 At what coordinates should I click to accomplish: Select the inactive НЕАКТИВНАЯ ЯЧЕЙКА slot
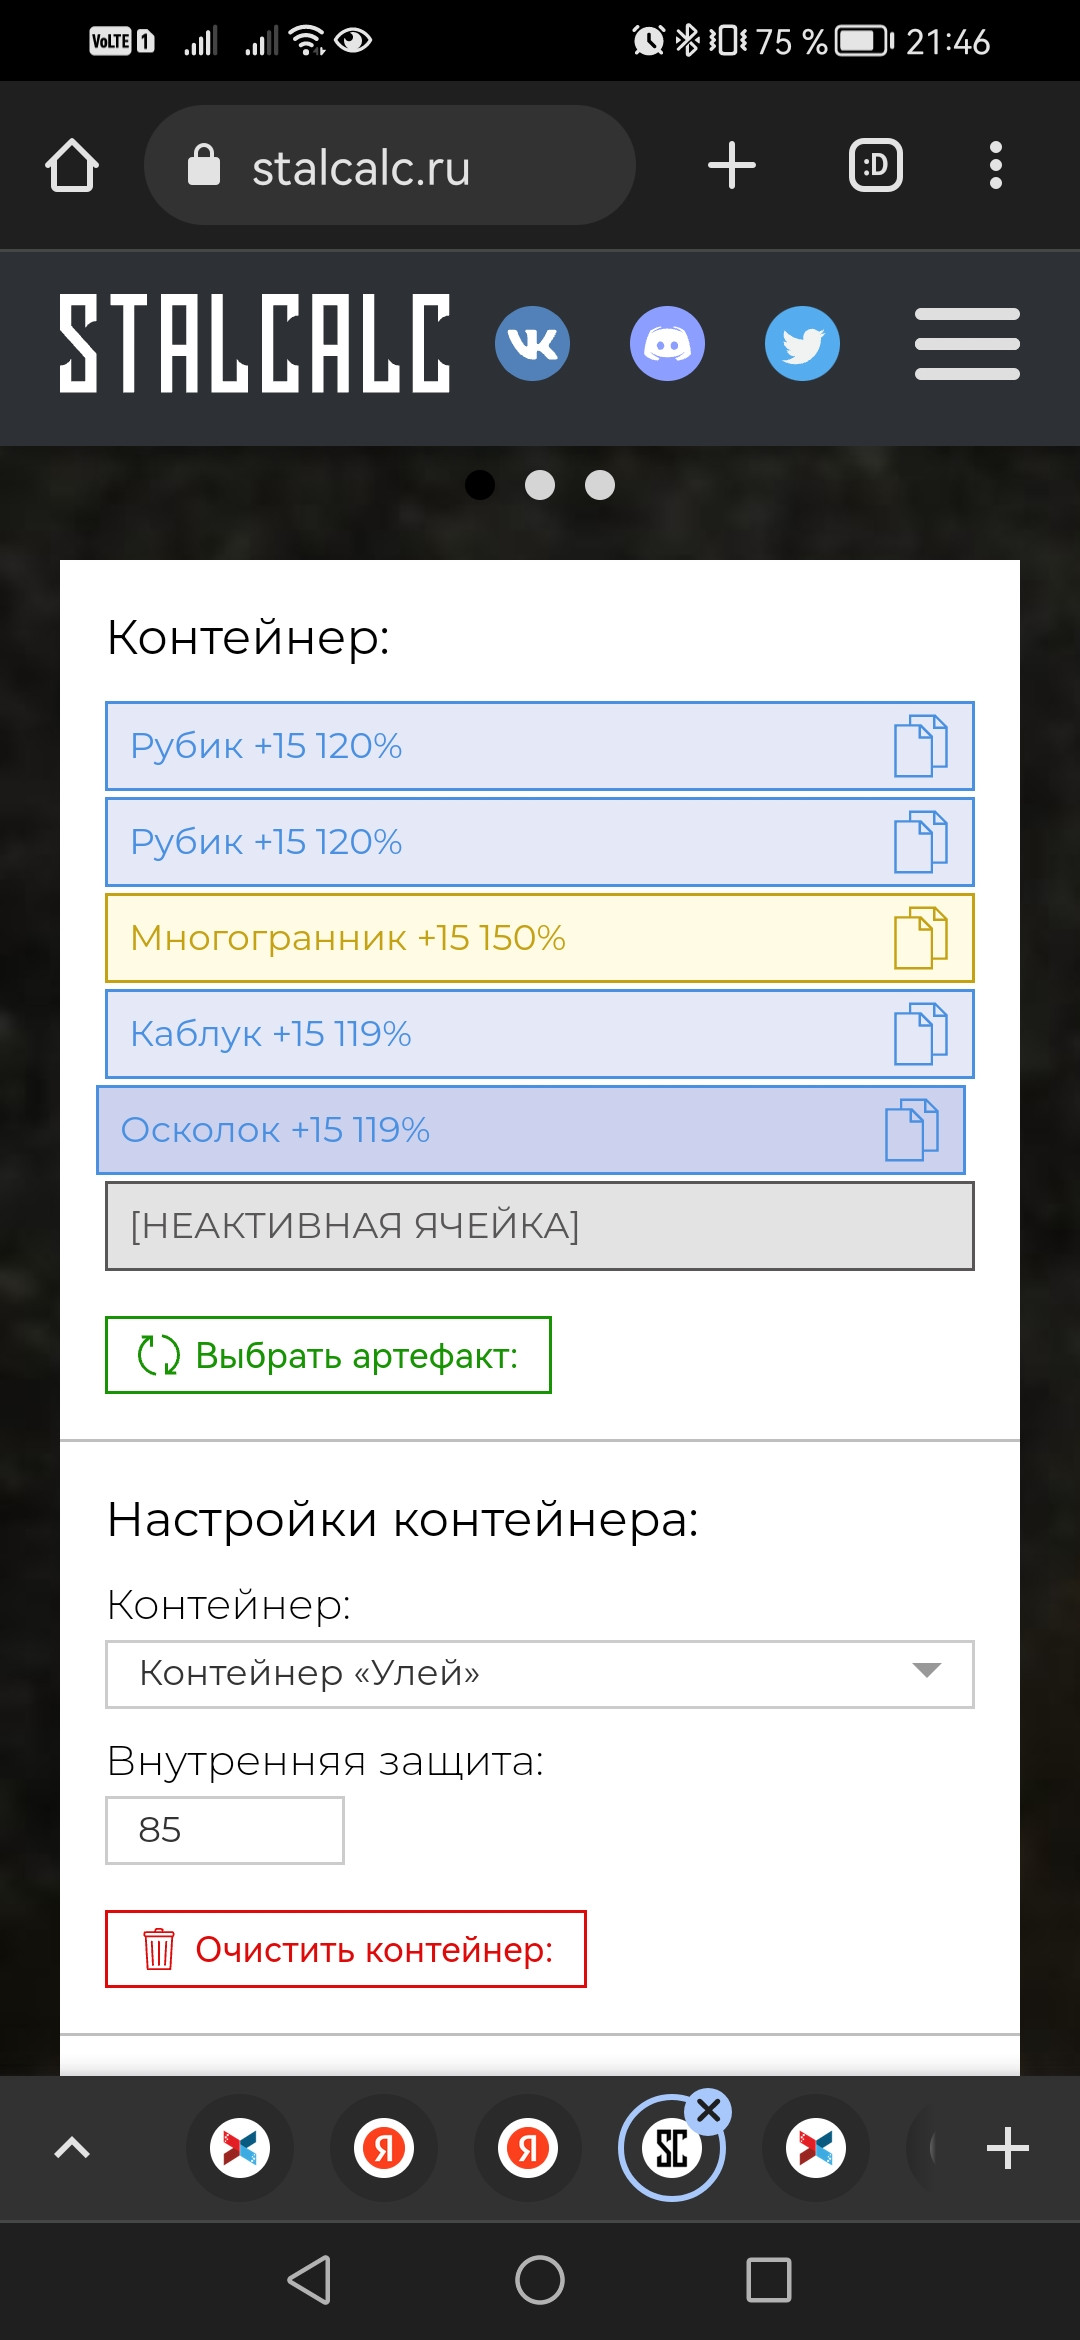(540, 1226)
